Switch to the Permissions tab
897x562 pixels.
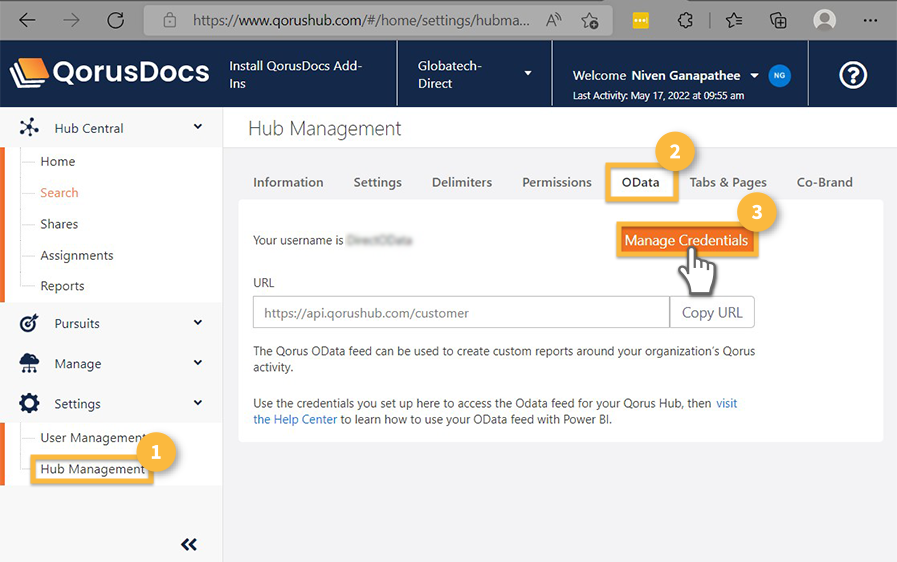(x=557, y=182)
